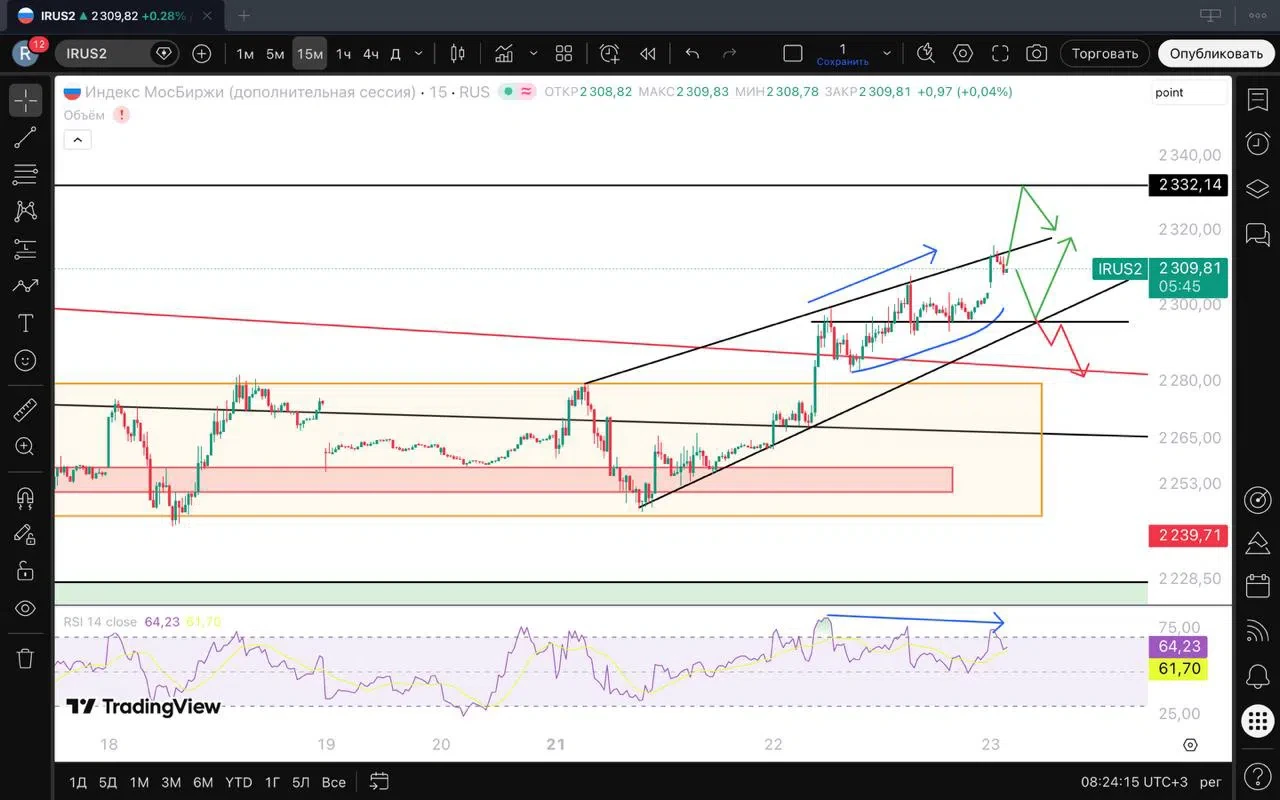The height and width of the screenshot is (800, 1280).
Task: Select the brush drawing tool
Action: coord(25,286)
